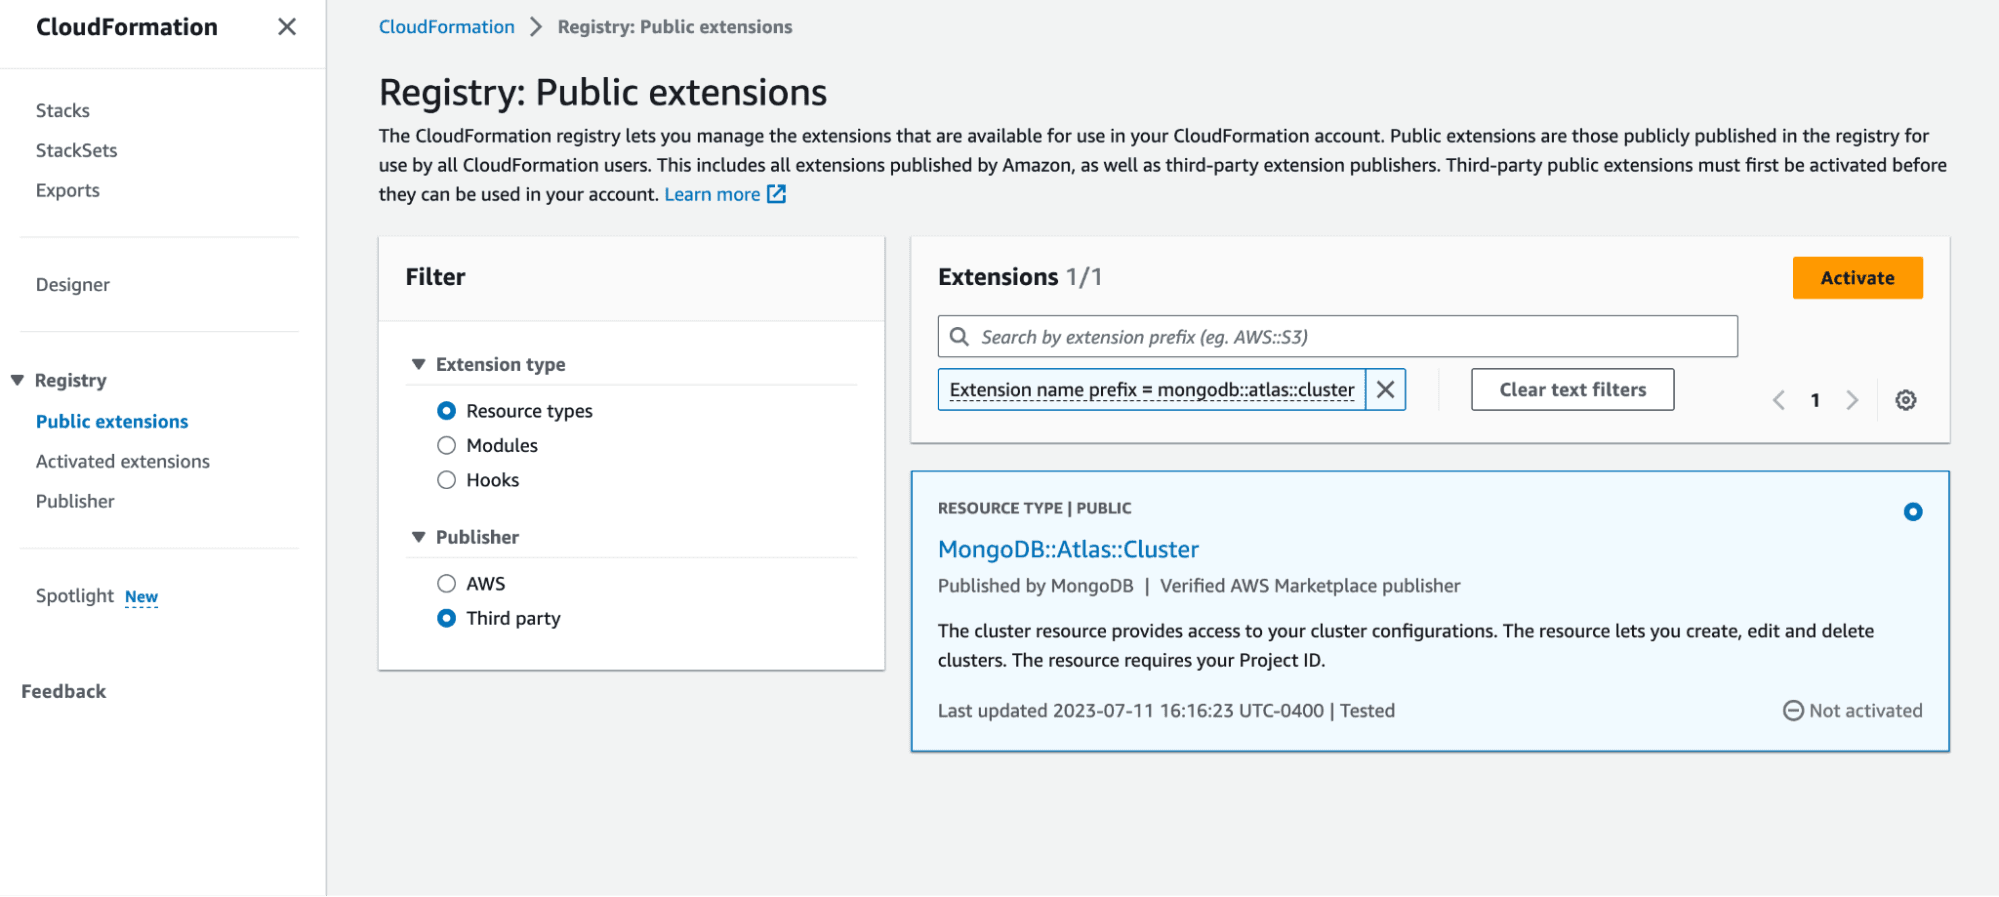Choose AWS as the publisher
The image size is (1999, 897).
(x=447, y=584)
